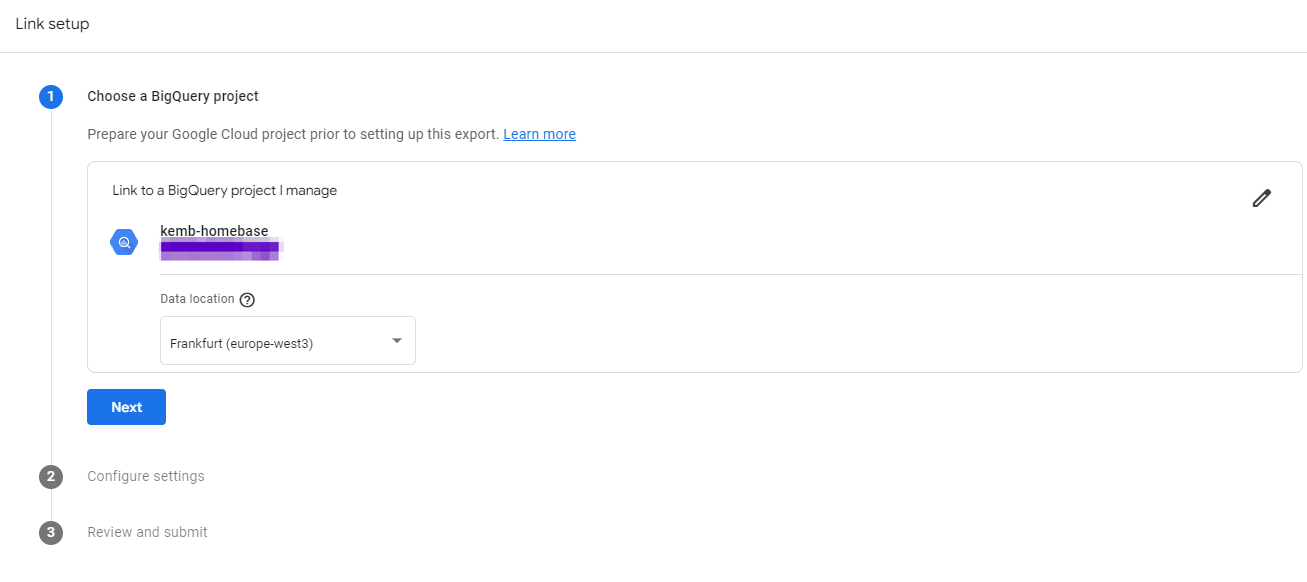The image size is (1307, 582).
Task: Click the BigQuery hexagon project icon
Action: click(x=124, y=242)
